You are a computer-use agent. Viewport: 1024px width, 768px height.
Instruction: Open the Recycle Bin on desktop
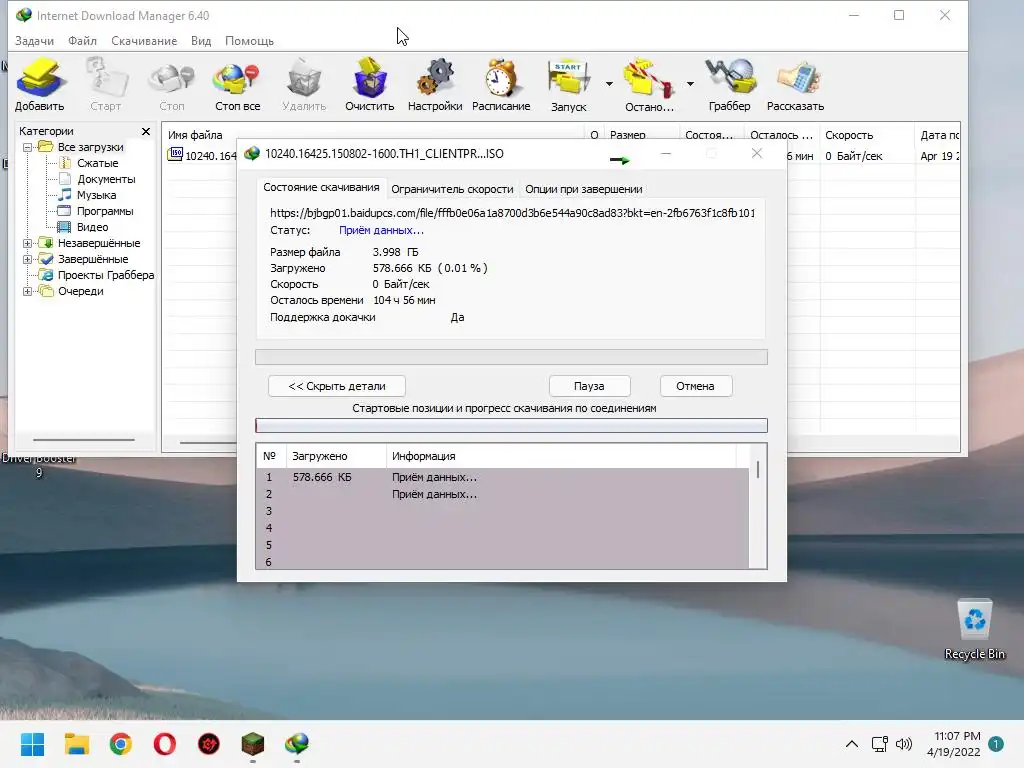pyautogui.click(x=974, y=630)
